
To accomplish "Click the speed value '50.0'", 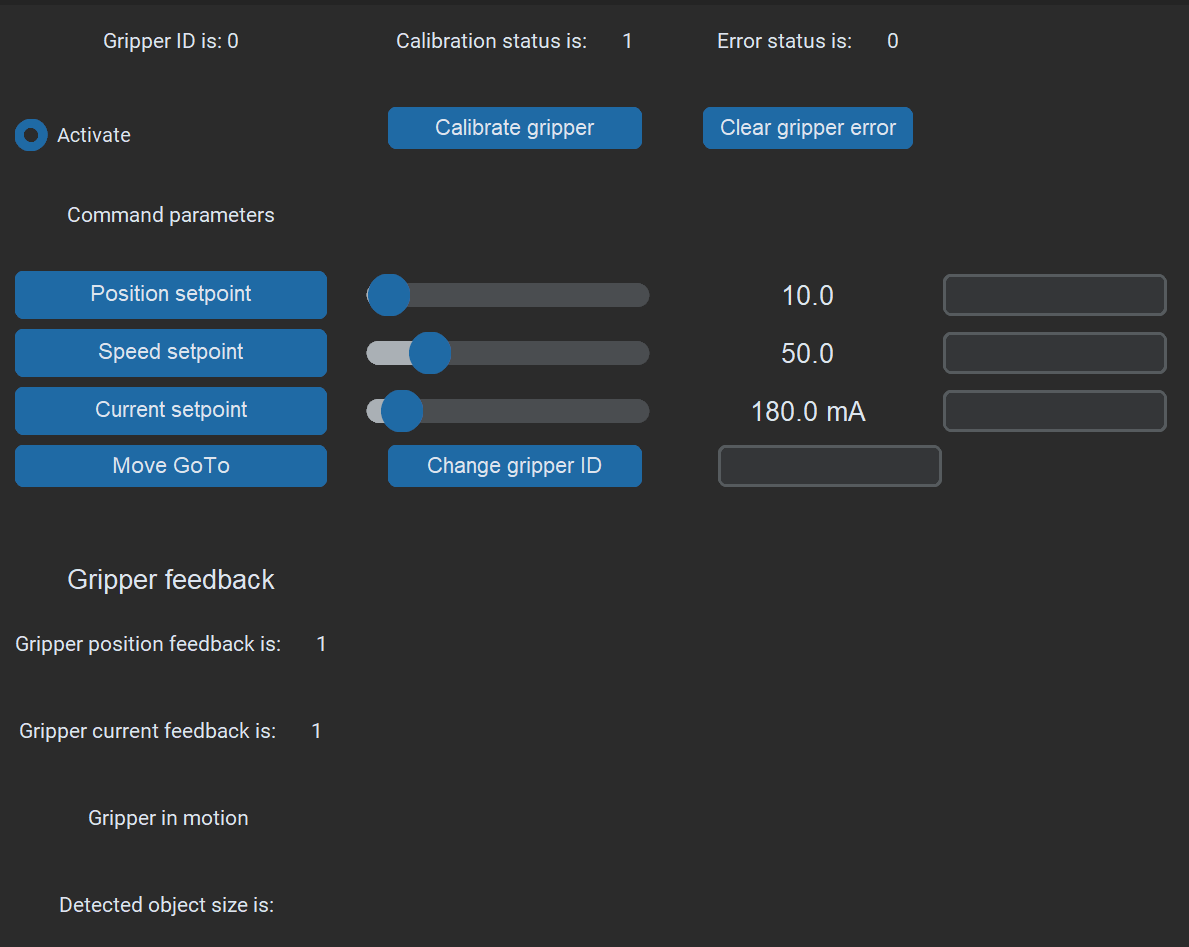I will coord(808,353).
